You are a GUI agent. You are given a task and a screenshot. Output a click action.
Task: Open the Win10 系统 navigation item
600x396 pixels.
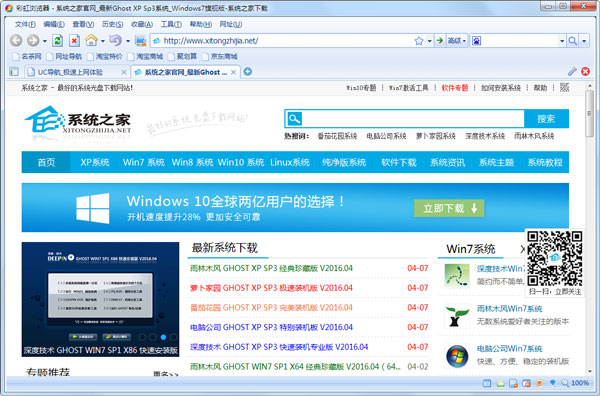pos(241,162)
